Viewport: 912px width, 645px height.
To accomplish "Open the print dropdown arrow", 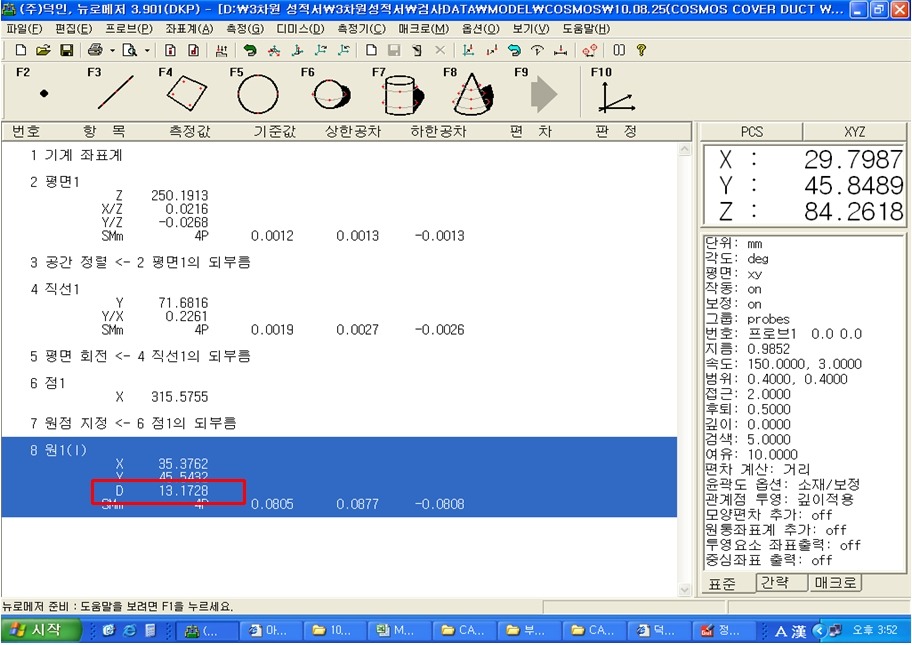I will click(x=112, y=50).
